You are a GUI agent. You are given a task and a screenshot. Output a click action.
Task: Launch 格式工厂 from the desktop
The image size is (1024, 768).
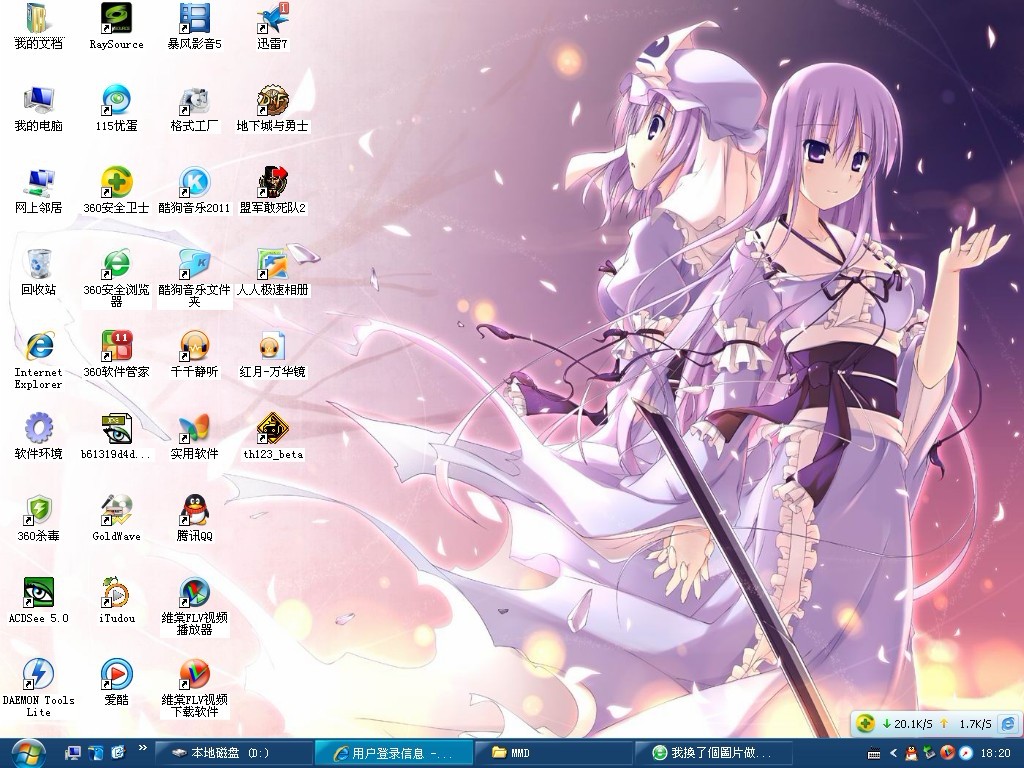click(194, 101)
